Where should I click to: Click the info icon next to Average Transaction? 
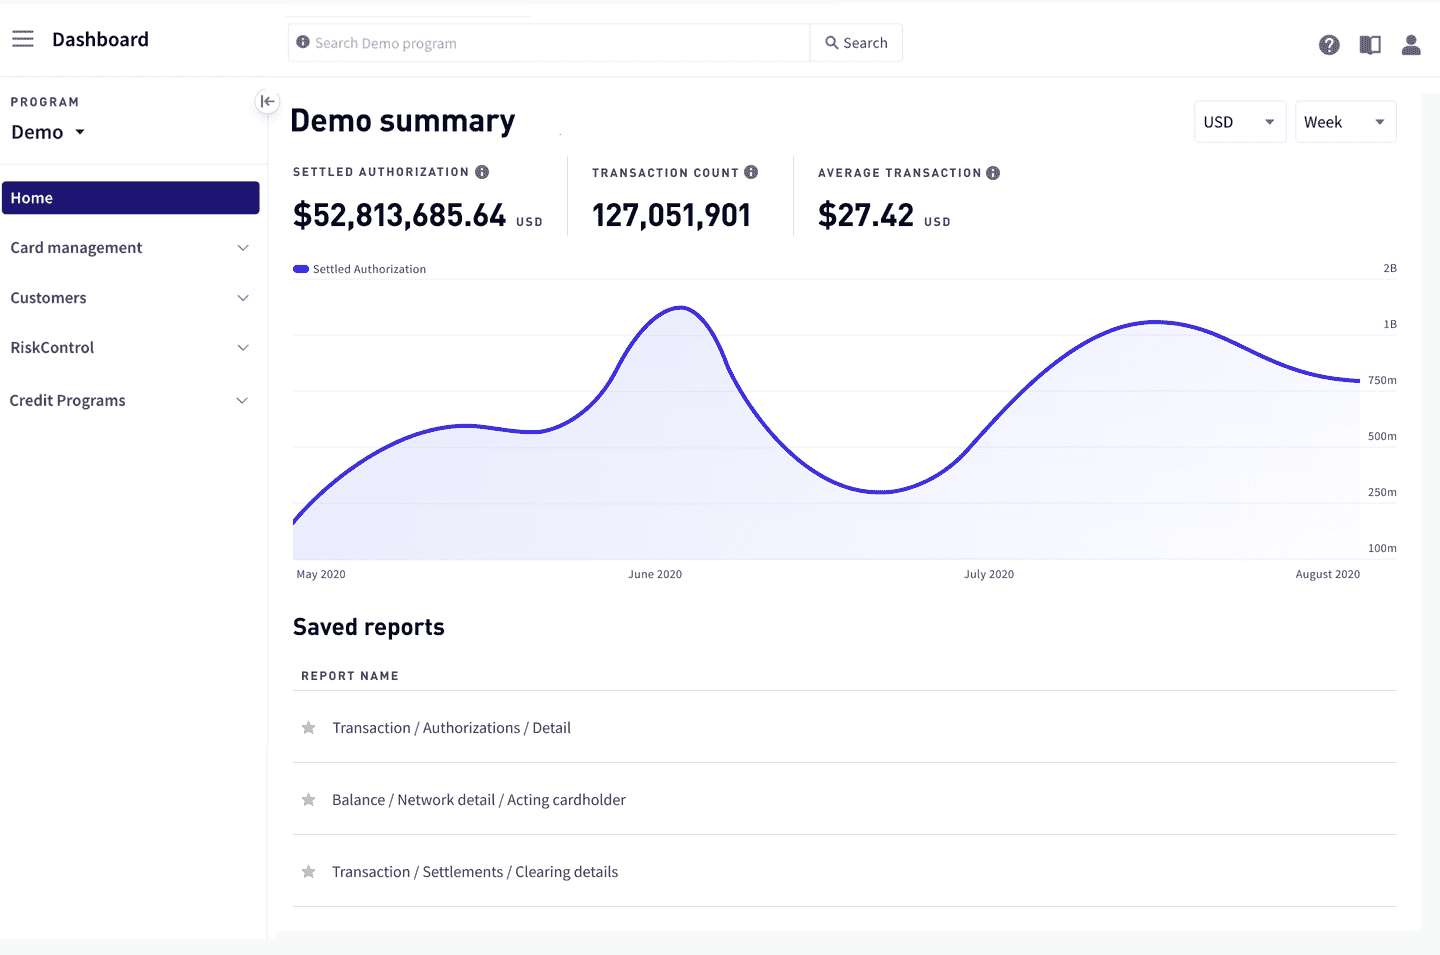coord(993,172)
